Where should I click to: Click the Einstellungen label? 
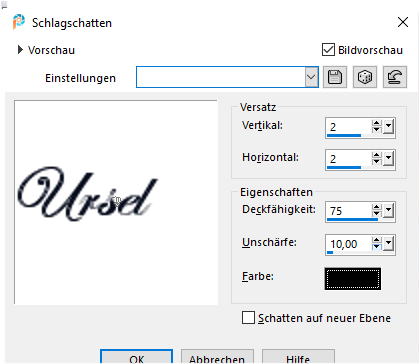(80, 78)
